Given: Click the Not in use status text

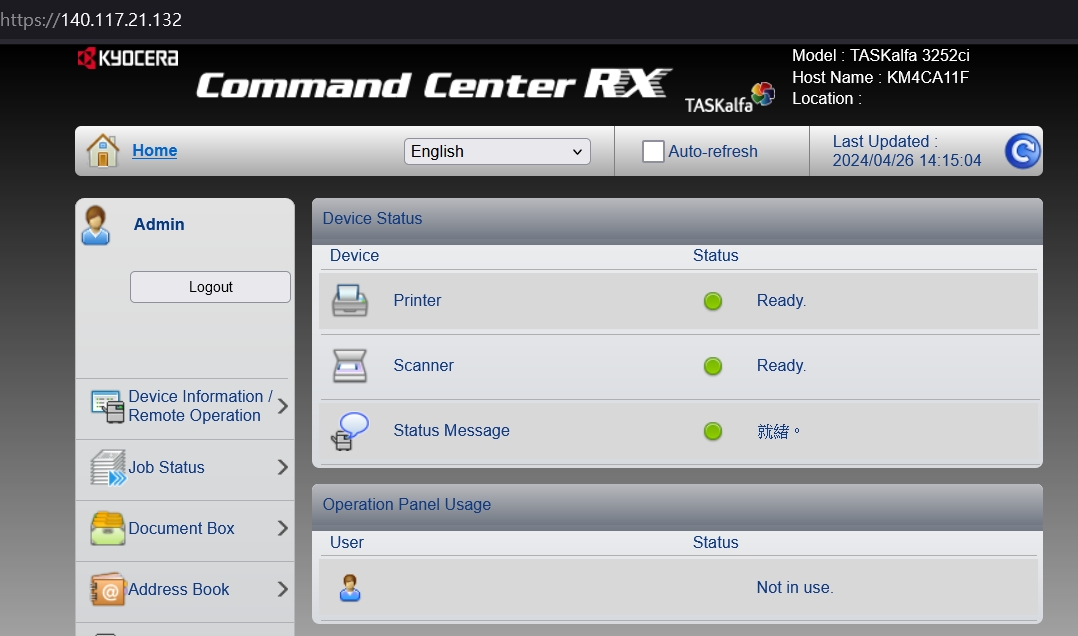Looking at the screenshot, I should [x=795, y=587].
